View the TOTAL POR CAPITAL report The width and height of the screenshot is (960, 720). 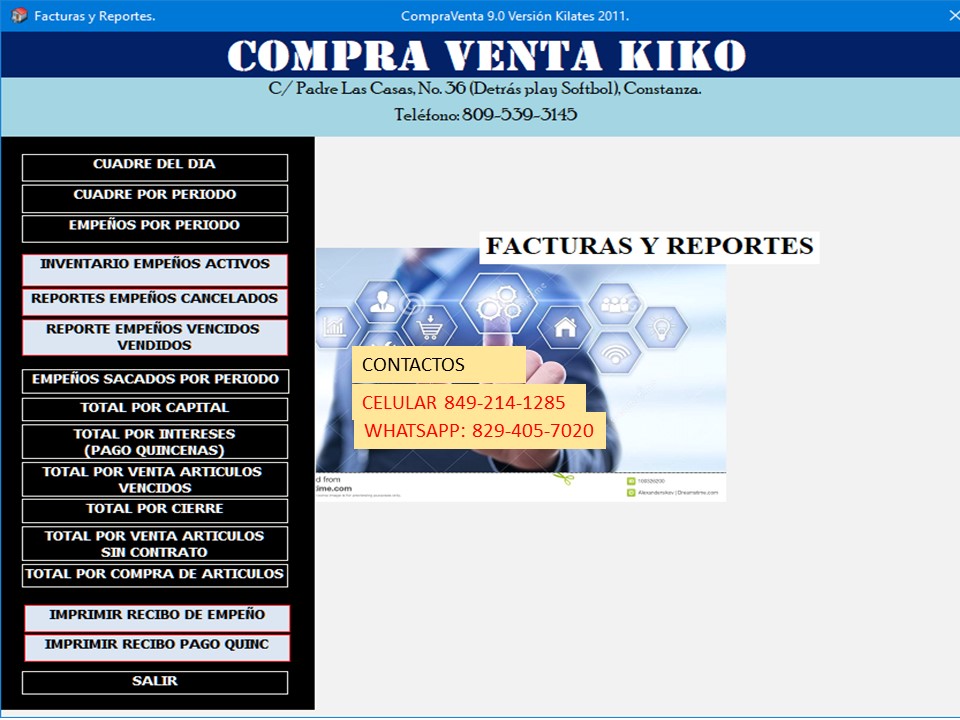coord(155,409)
